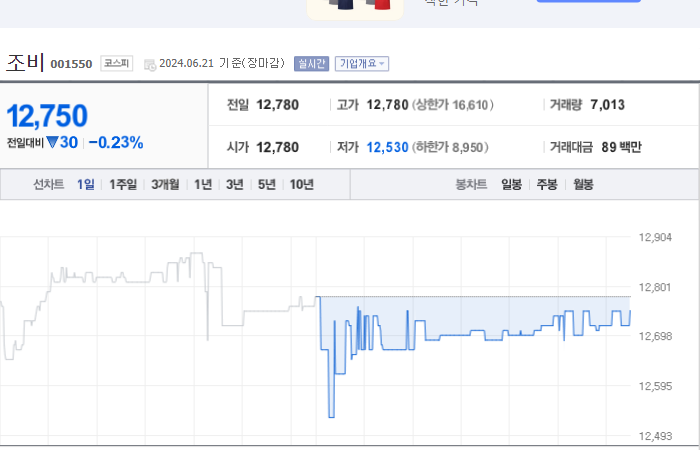Screen dimensions: 700x450
Task: Click the 거래량 value 7,013
Action: (x=608, y=105)
